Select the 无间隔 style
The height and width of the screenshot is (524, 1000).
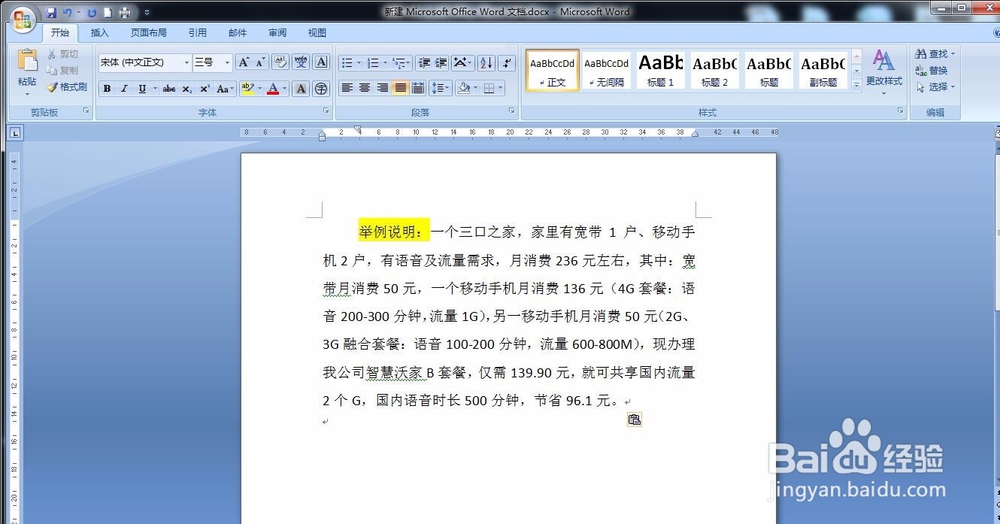(607, 71)
